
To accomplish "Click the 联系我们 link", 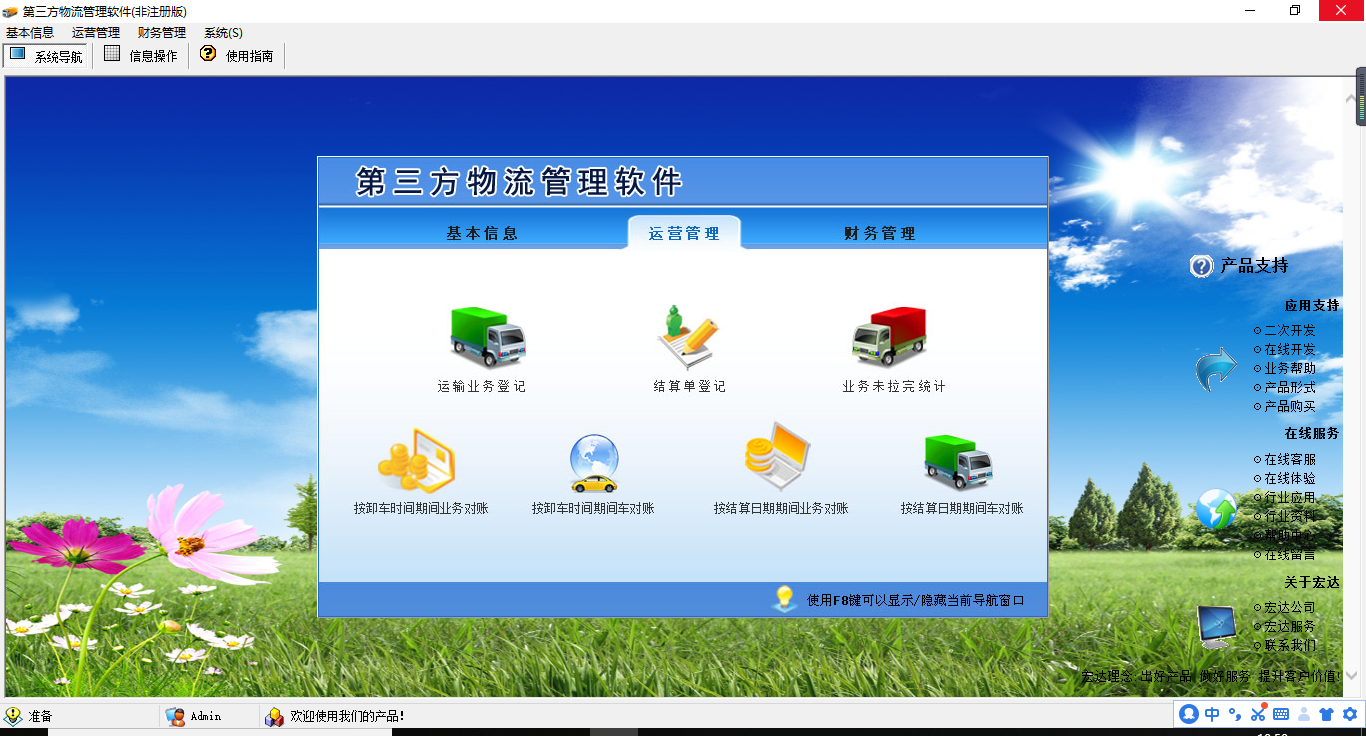I will coord(1290,645).
